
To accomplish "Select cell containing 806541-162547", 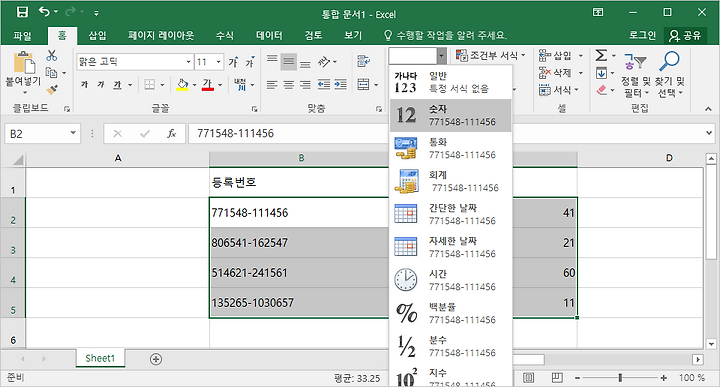I will pyautogui.click(x=299, y=242).
